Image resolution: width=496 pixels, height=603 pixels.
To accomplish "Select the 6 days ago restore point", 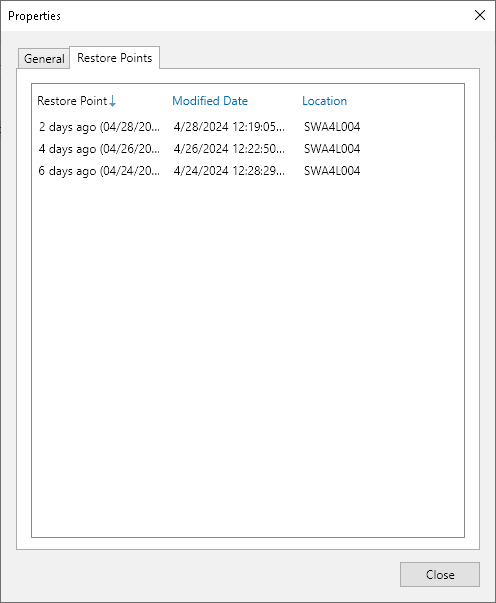I will tap(99, 171).
